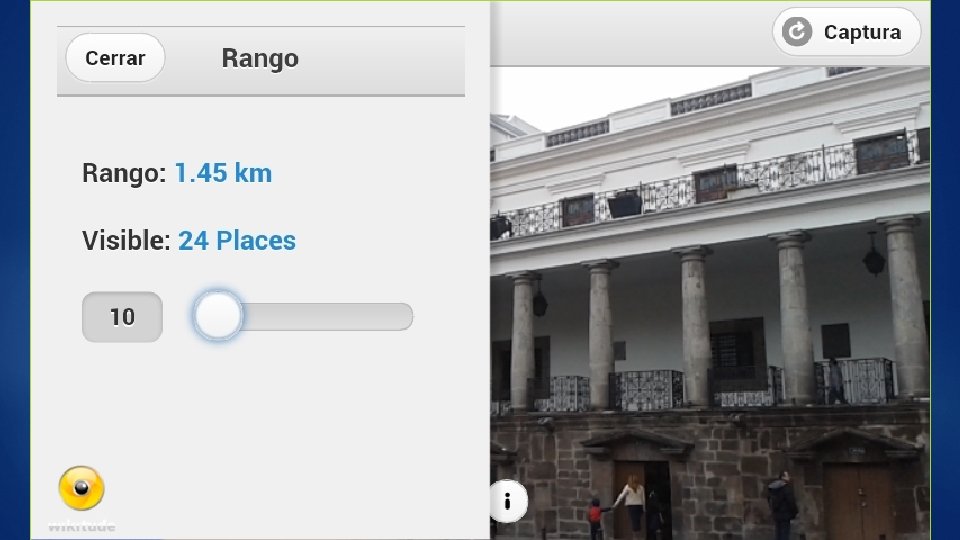Tap the child in the red jacket

595,518
